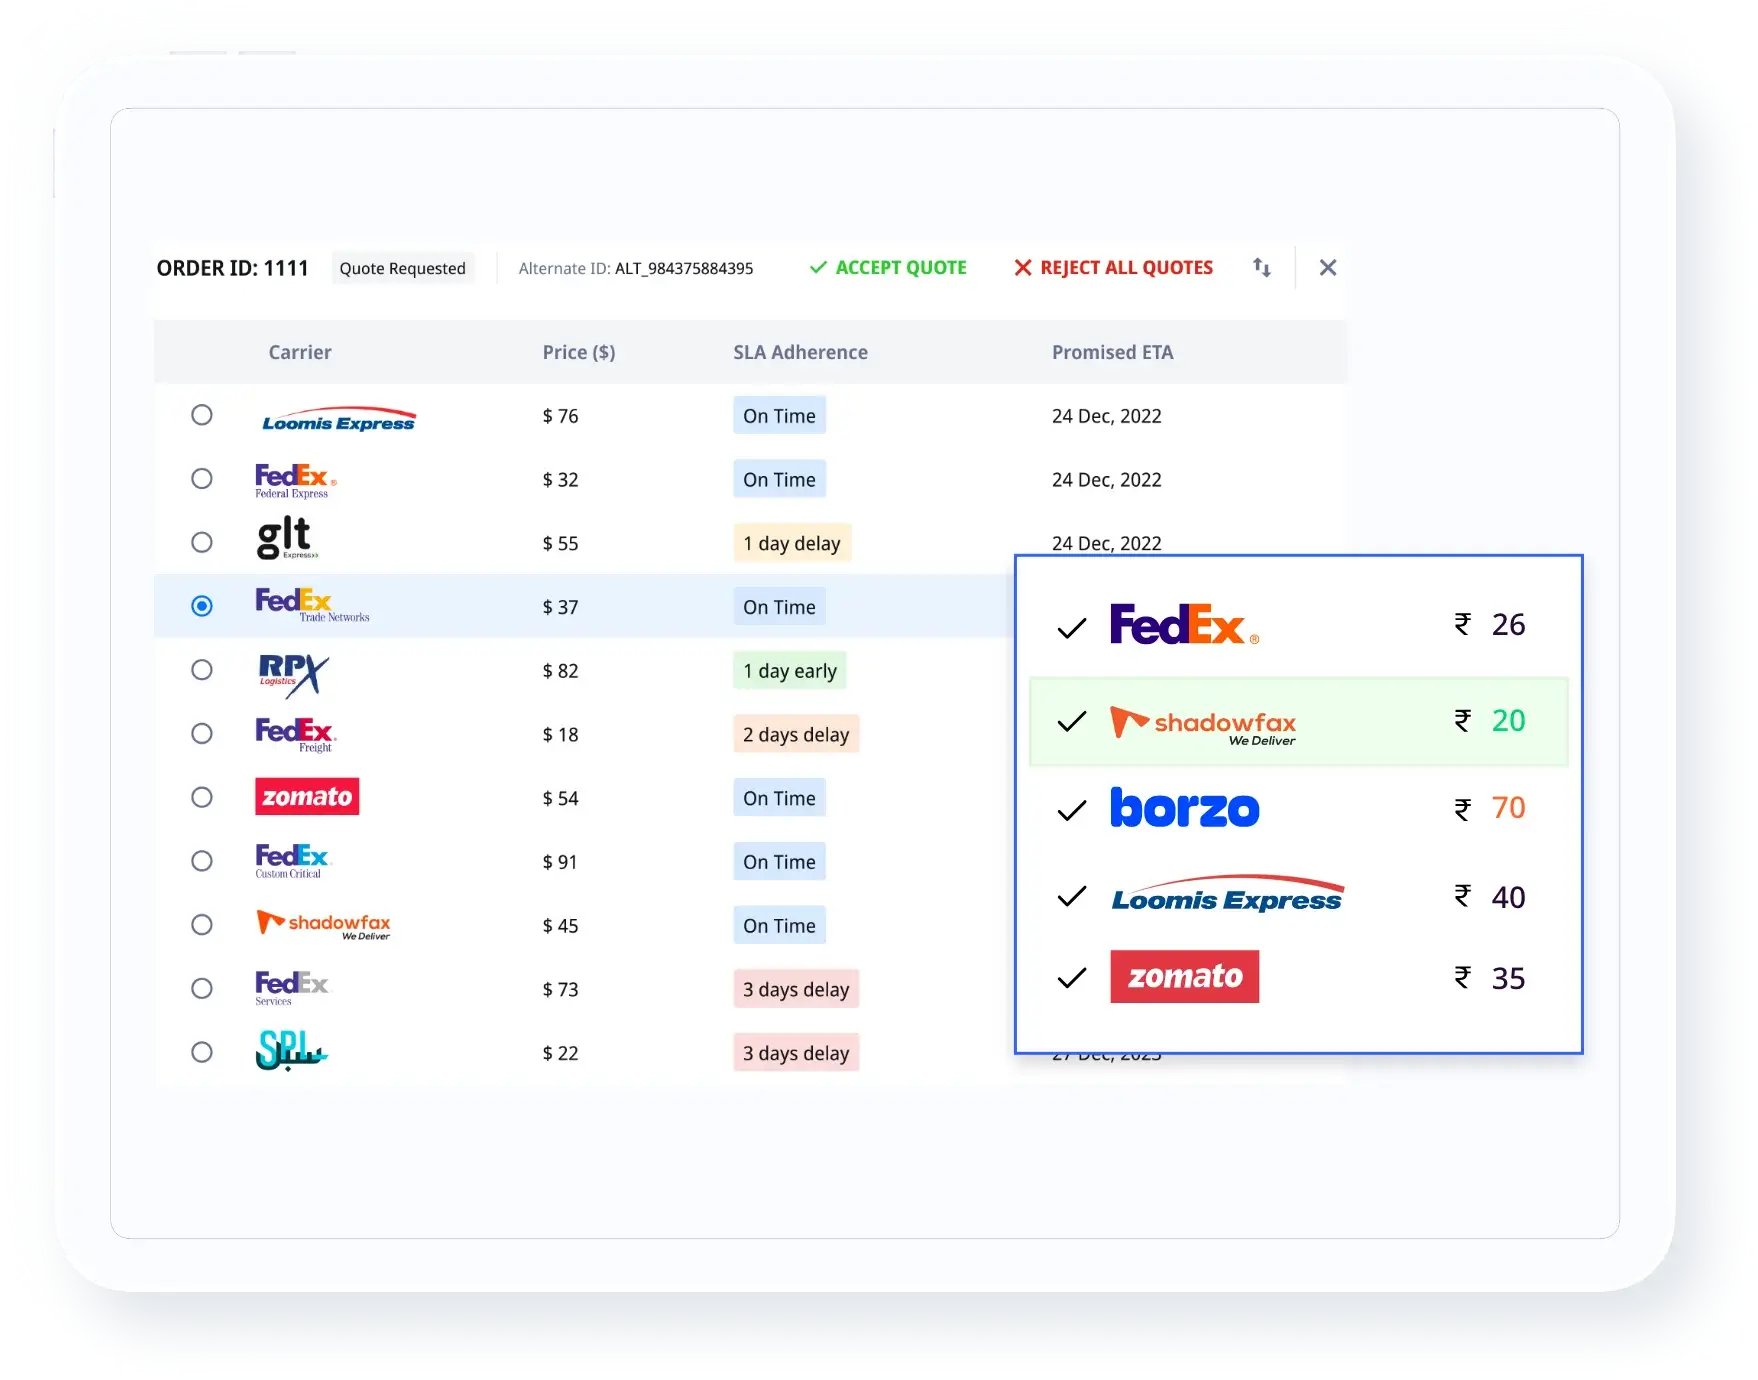Click the Quote Requested status badge
This screenshot has height=1380, width=1758.
(x=402, y=268)
